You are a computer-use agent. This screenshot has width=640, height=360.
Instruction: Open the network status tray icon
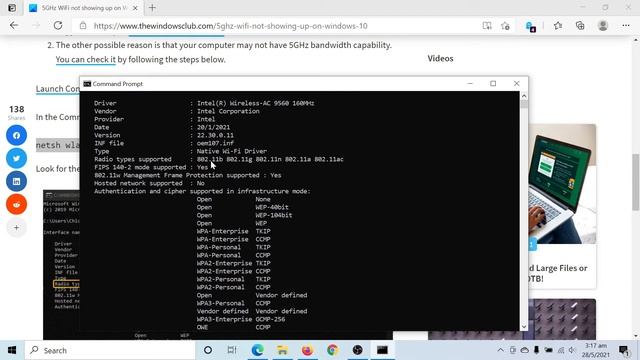(x=561, y=350)
